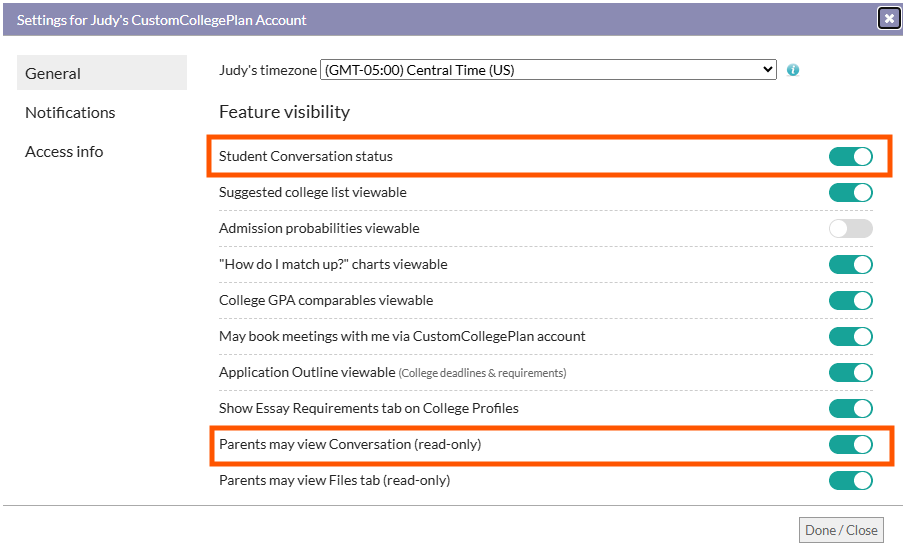The width and height of the screenshot is (906, 558).
Task: Click the timezone dropdown arrow
Action: pos(767,70)
